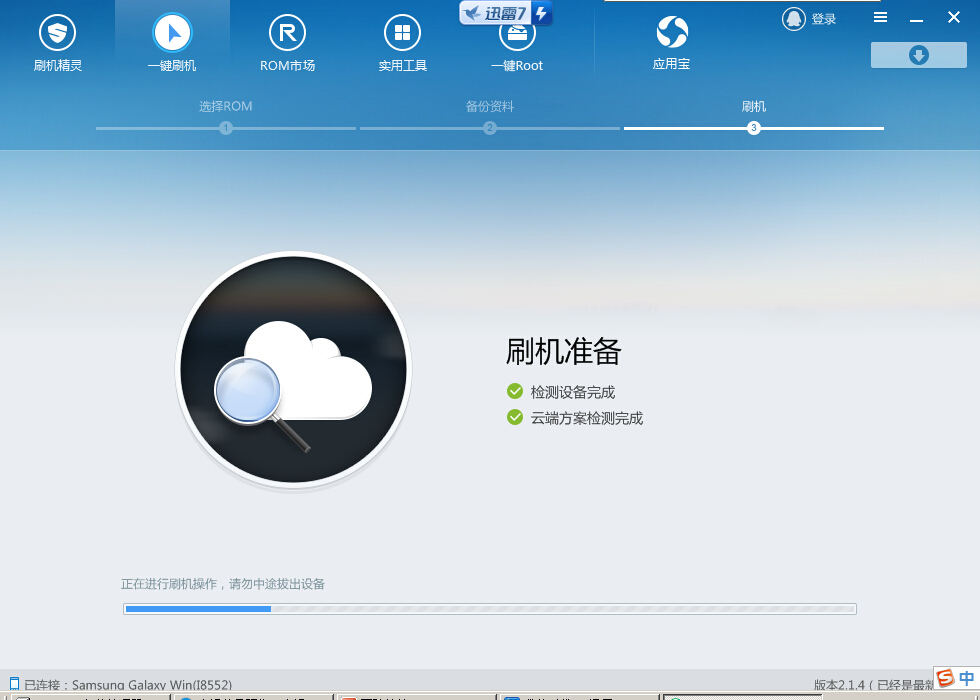This screenshot has width=980, height=700.
Task: Click the cloud magnifier illustration
Action: point(293,370)
